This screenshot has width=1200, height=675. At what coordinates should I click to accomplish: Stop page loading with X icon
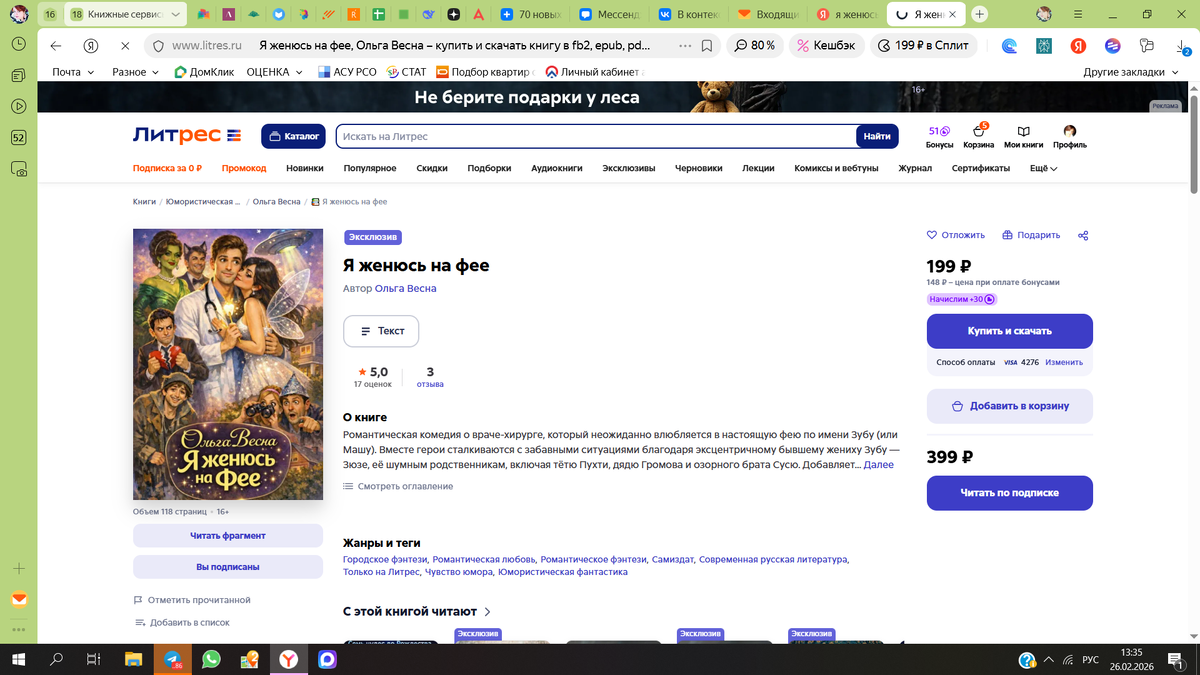pyautogui.click(x=125, y=46)
